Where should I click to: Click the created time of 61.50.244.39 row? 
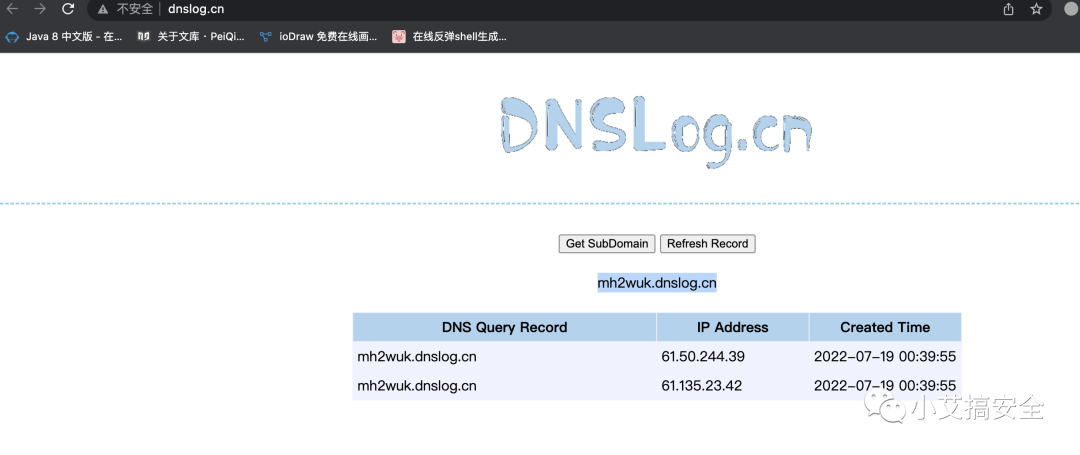tap(885, 357)
